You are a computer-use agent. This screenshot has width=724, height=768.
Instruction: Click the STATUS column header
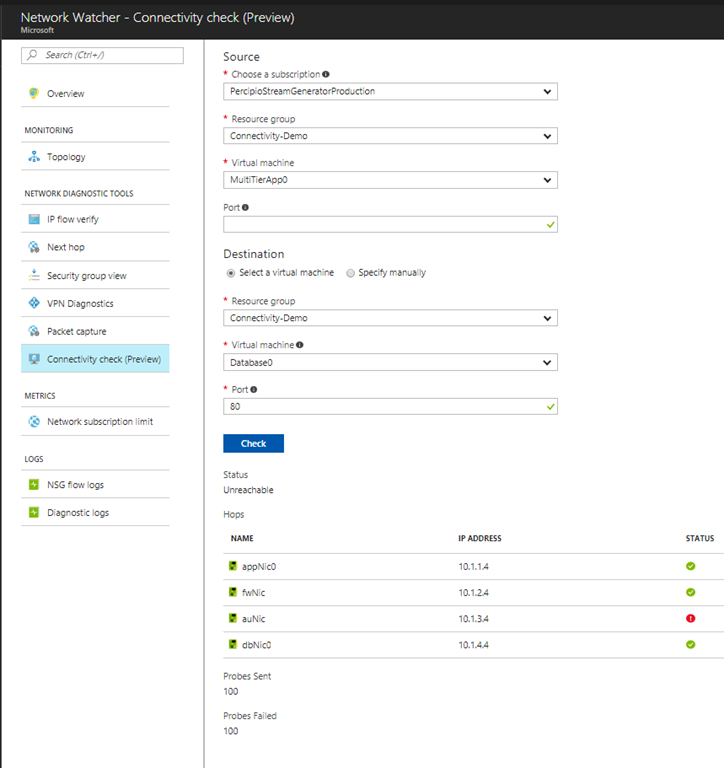[x=700, y=538]
